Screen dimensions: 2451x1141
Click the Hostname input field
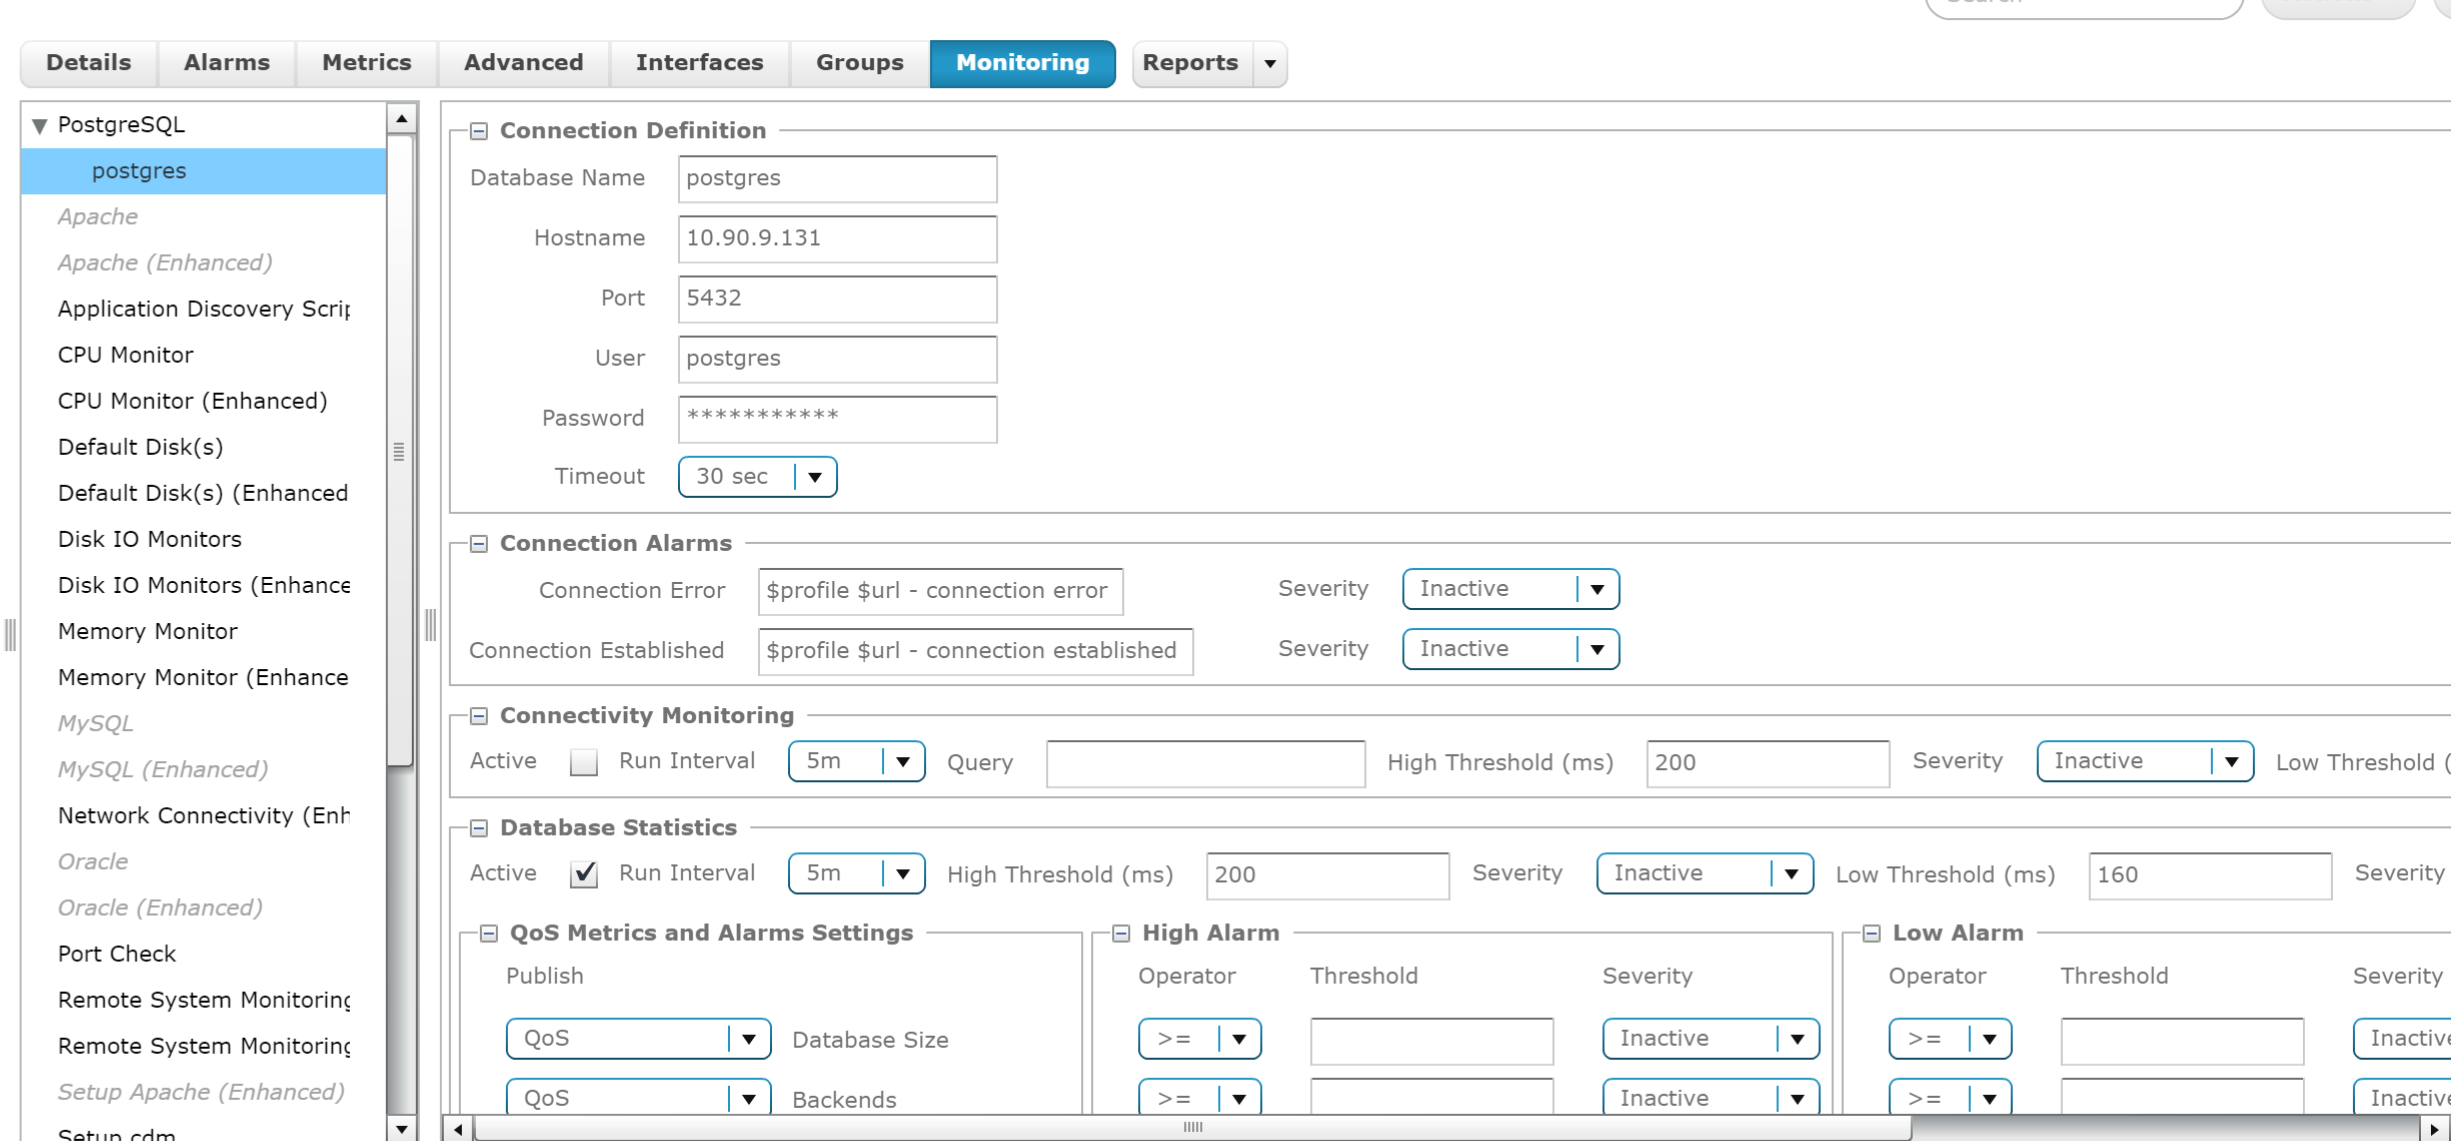[x=837, y=239]
